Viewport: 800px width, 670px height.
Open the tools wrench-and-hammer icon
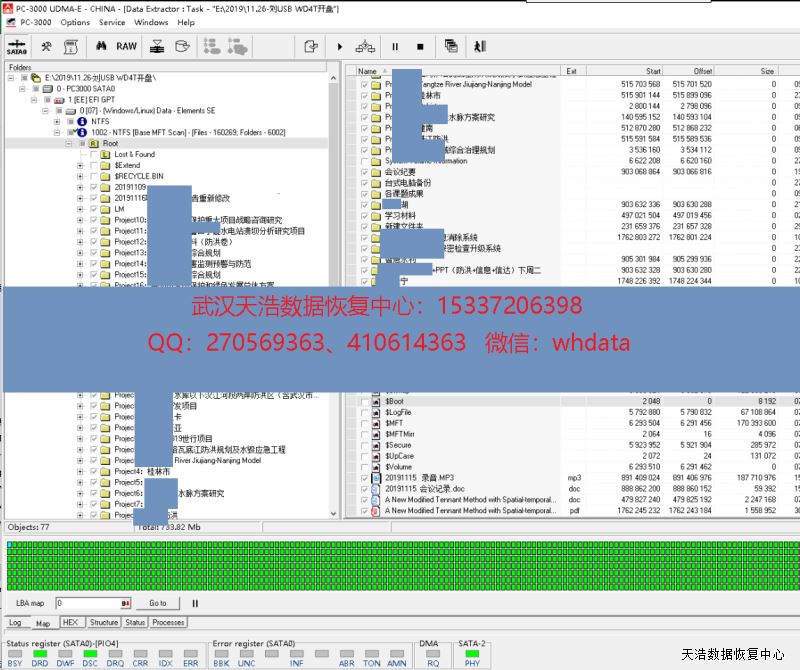tap(46, 46)
